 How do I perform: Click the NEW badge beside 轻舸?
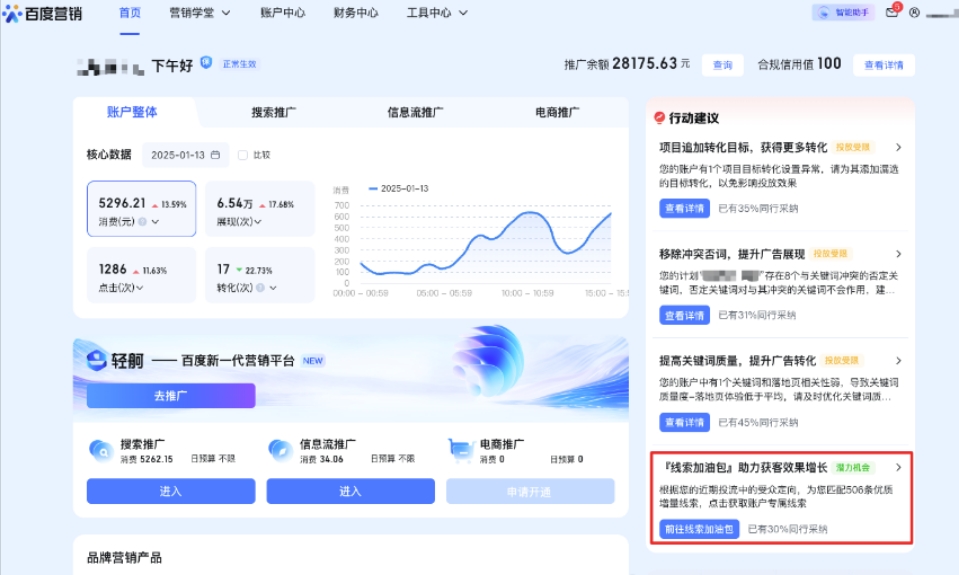coord(313,361)
